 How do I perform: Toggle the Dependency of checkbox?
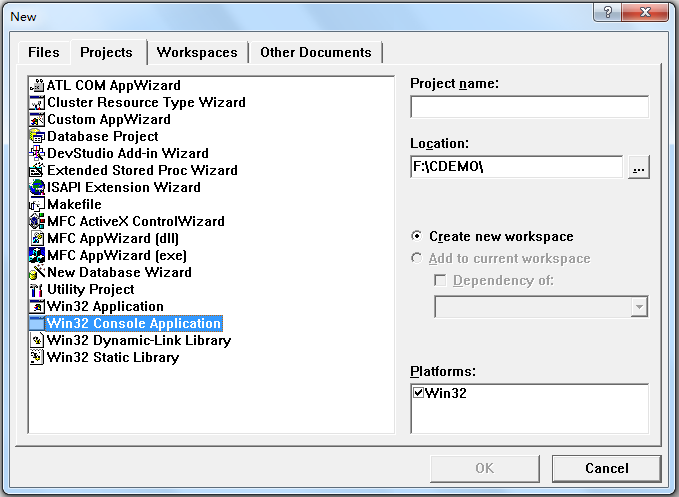pos(440,281)
